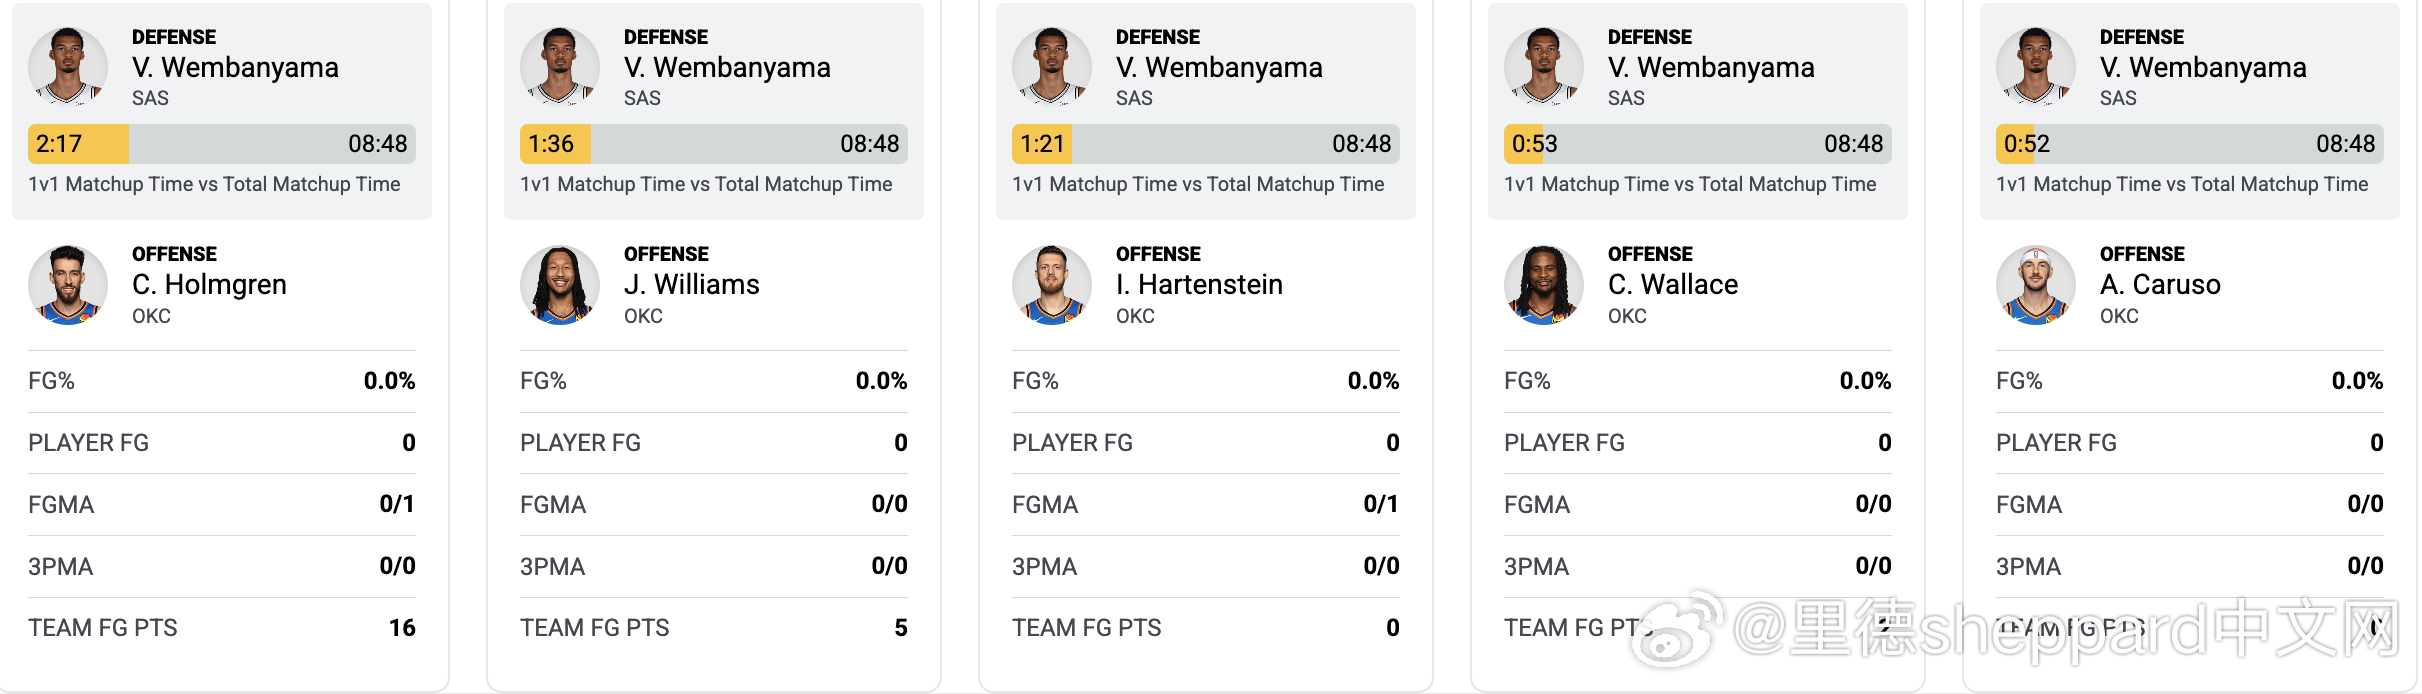2422x694 pixels.
Task: Click C. Wallace's player headshot
Action: pos(1544,285)
